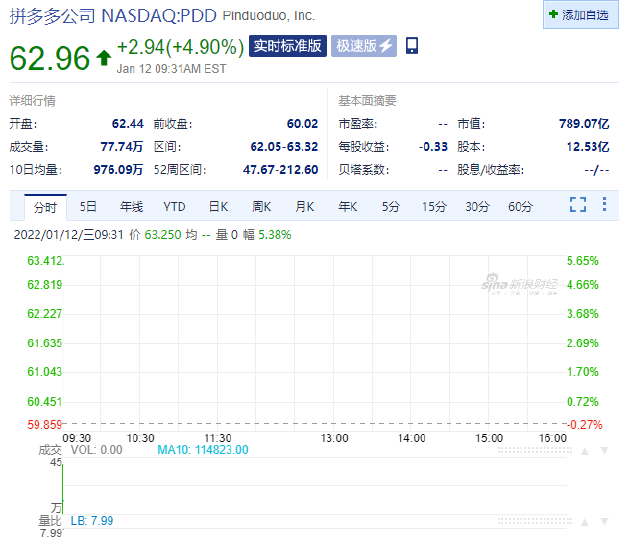Click the timestamp Jan 12 09:31AM EST
Viewport: 630px width, 542px height.
(172, 69)
